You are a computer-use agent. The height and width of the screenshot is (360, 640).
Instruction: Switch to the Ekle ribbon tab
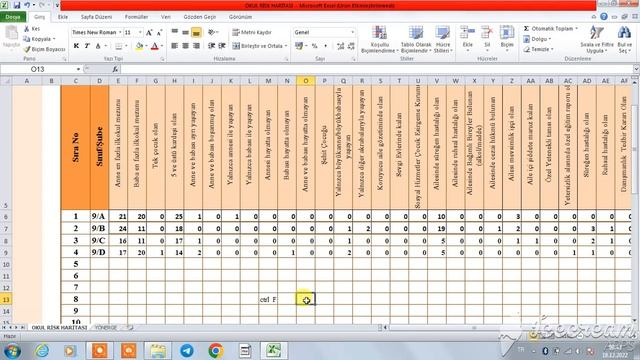click(x=63, y=17)
